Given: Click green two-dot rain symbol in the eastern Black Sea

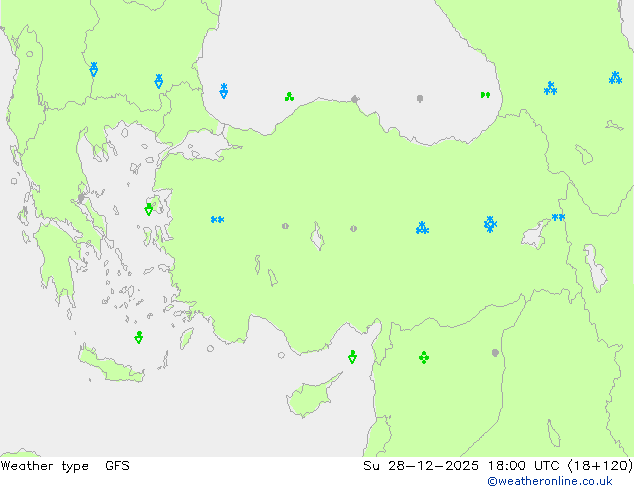Looking at the screenshot, I should pyautogui.click(x=485, y=95).
